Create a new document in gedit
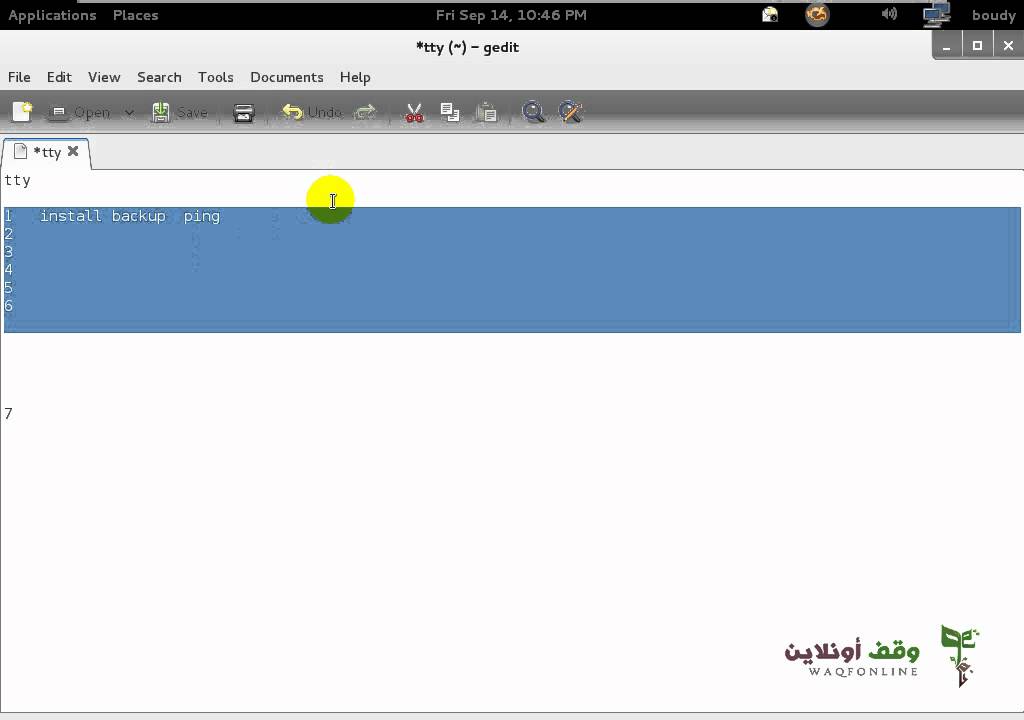 tap(21, 112)
